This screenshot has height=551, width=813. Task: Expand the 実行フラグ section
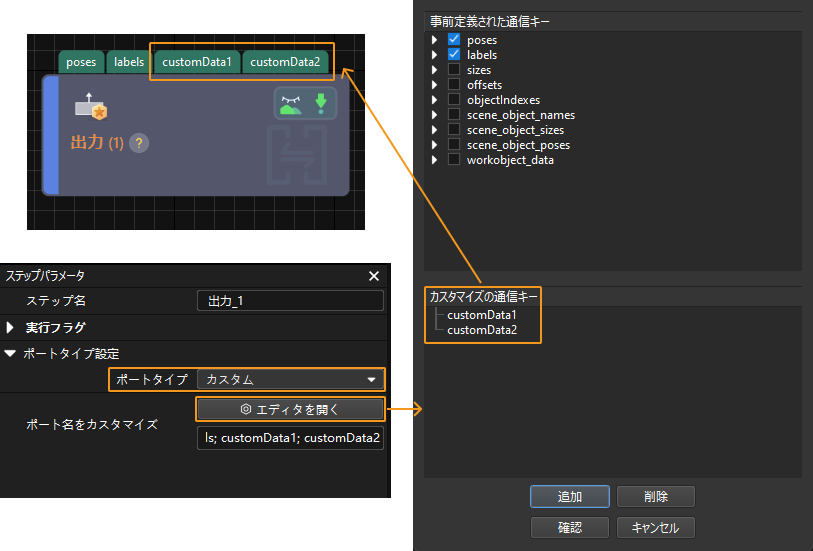coord(11,327)
